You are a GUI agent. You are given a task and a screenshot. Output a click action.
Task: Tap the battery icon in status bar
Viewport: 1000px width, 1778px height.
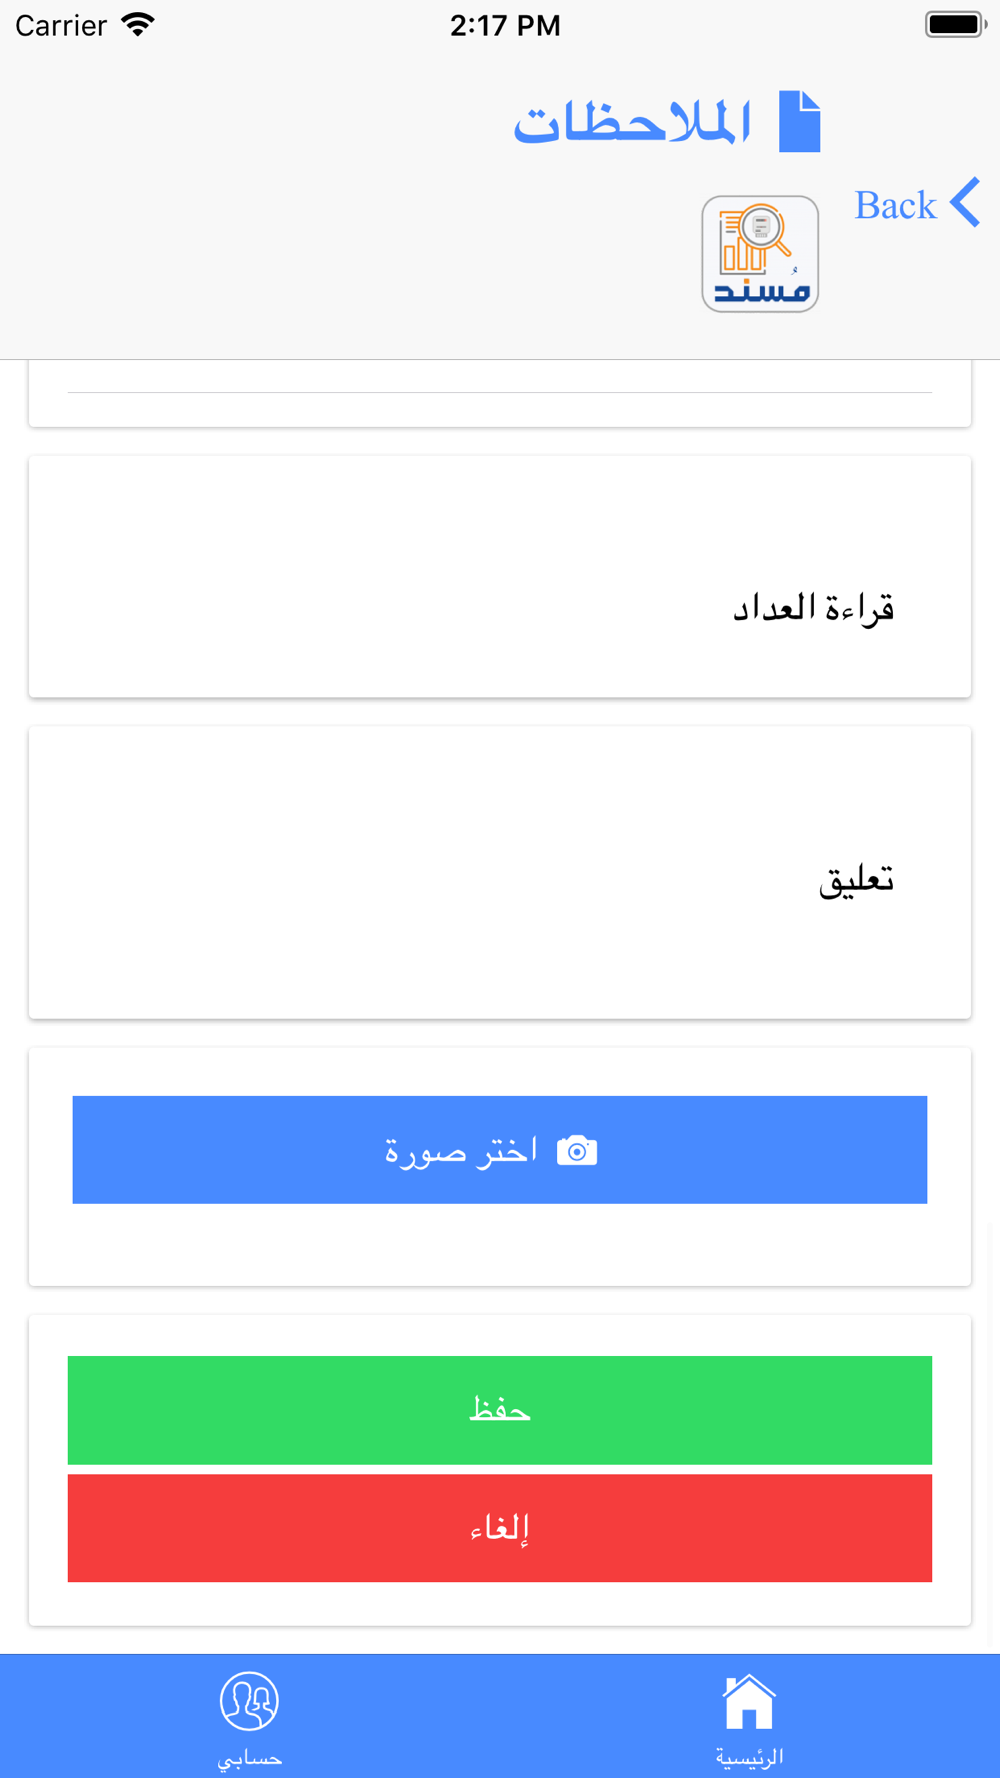(956, 25)
